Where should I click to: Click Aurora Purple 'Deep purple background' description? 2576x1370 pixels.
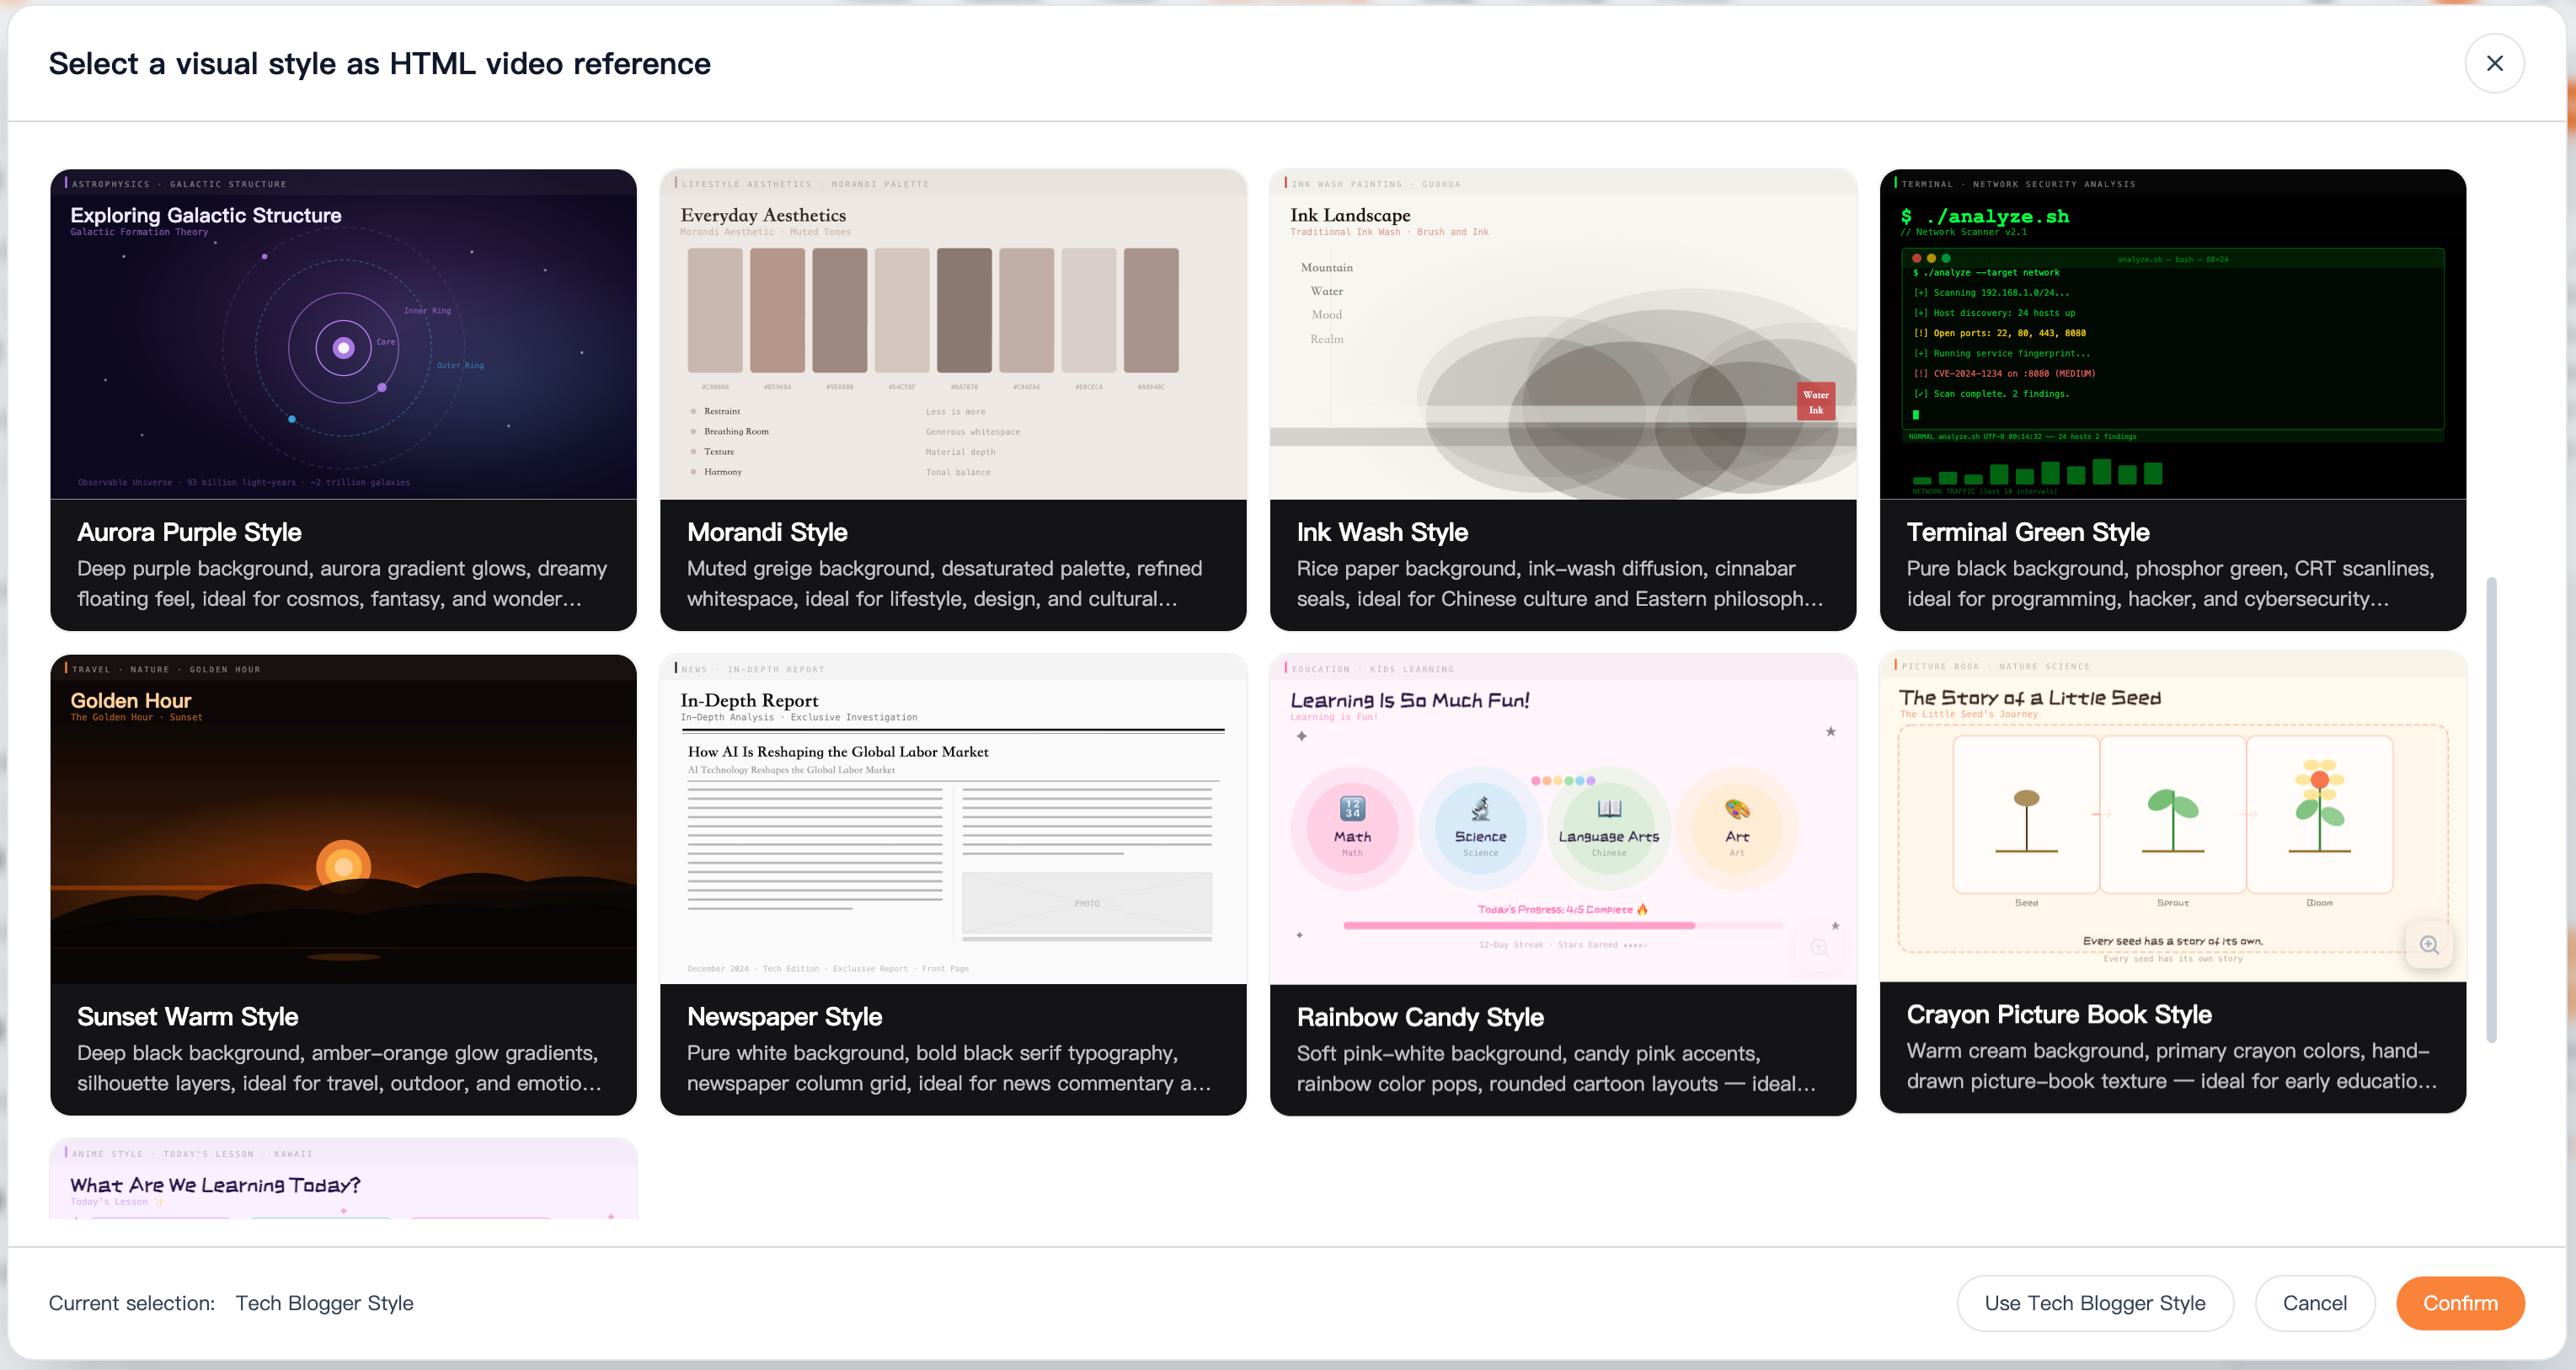(x=343, y=583)
